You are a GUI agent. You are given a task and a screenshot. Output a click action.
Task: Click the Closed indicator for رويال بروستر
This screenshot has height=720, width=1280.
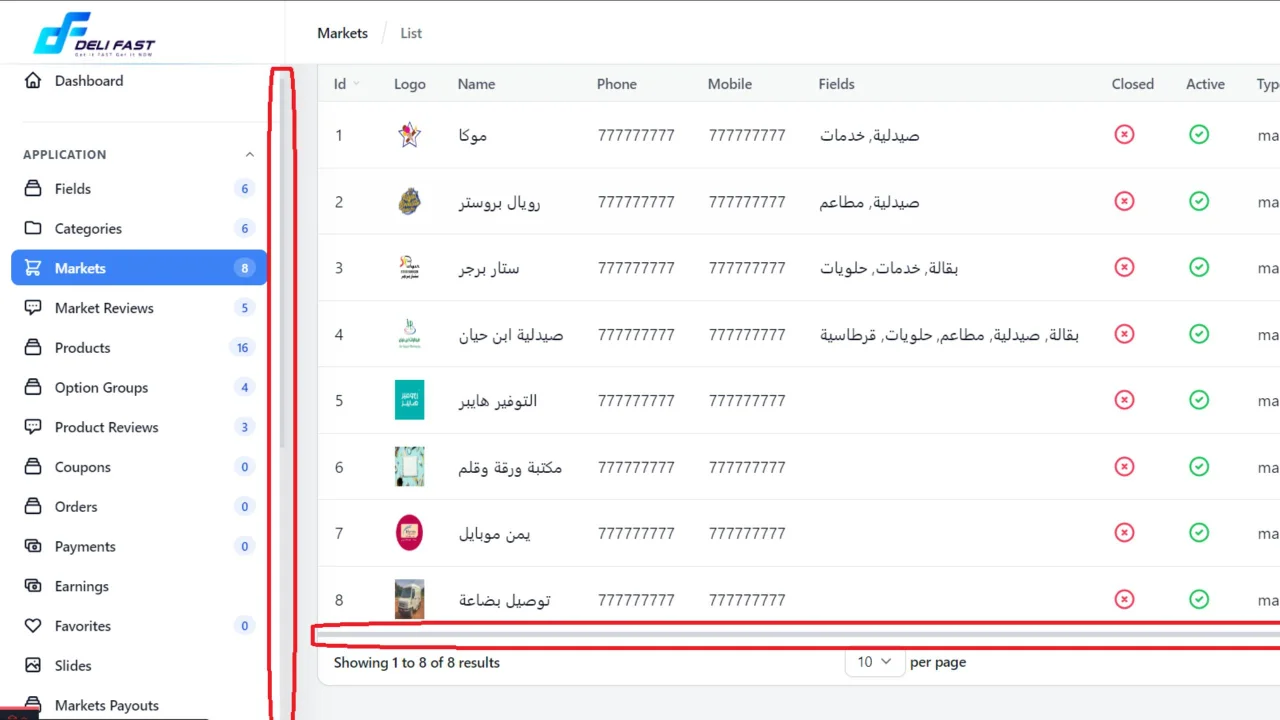tap(1123, 201)
